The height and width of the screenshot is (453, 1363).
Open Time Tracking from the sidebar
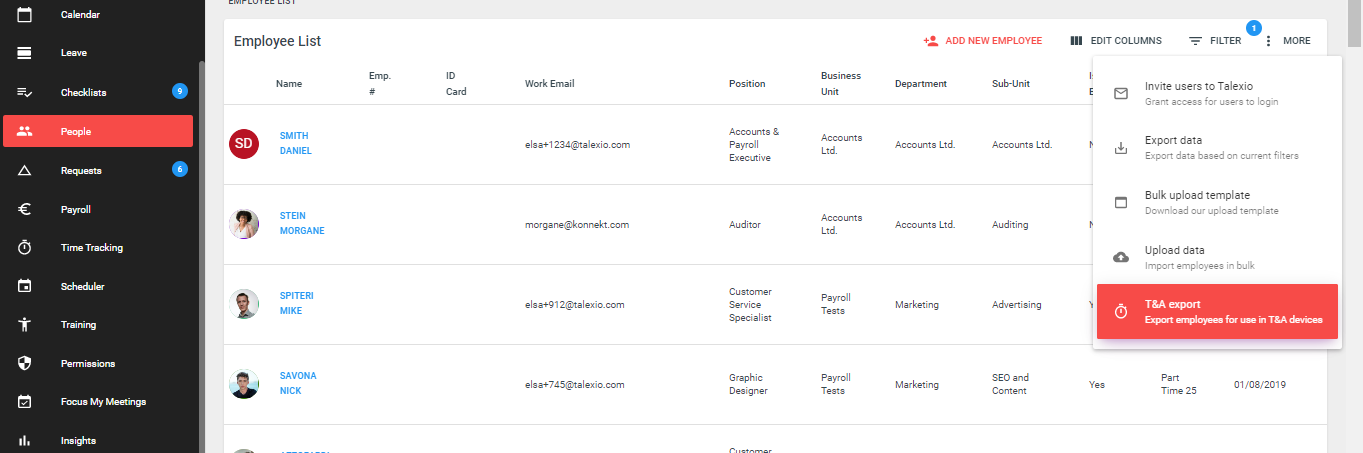pos(100,247)
